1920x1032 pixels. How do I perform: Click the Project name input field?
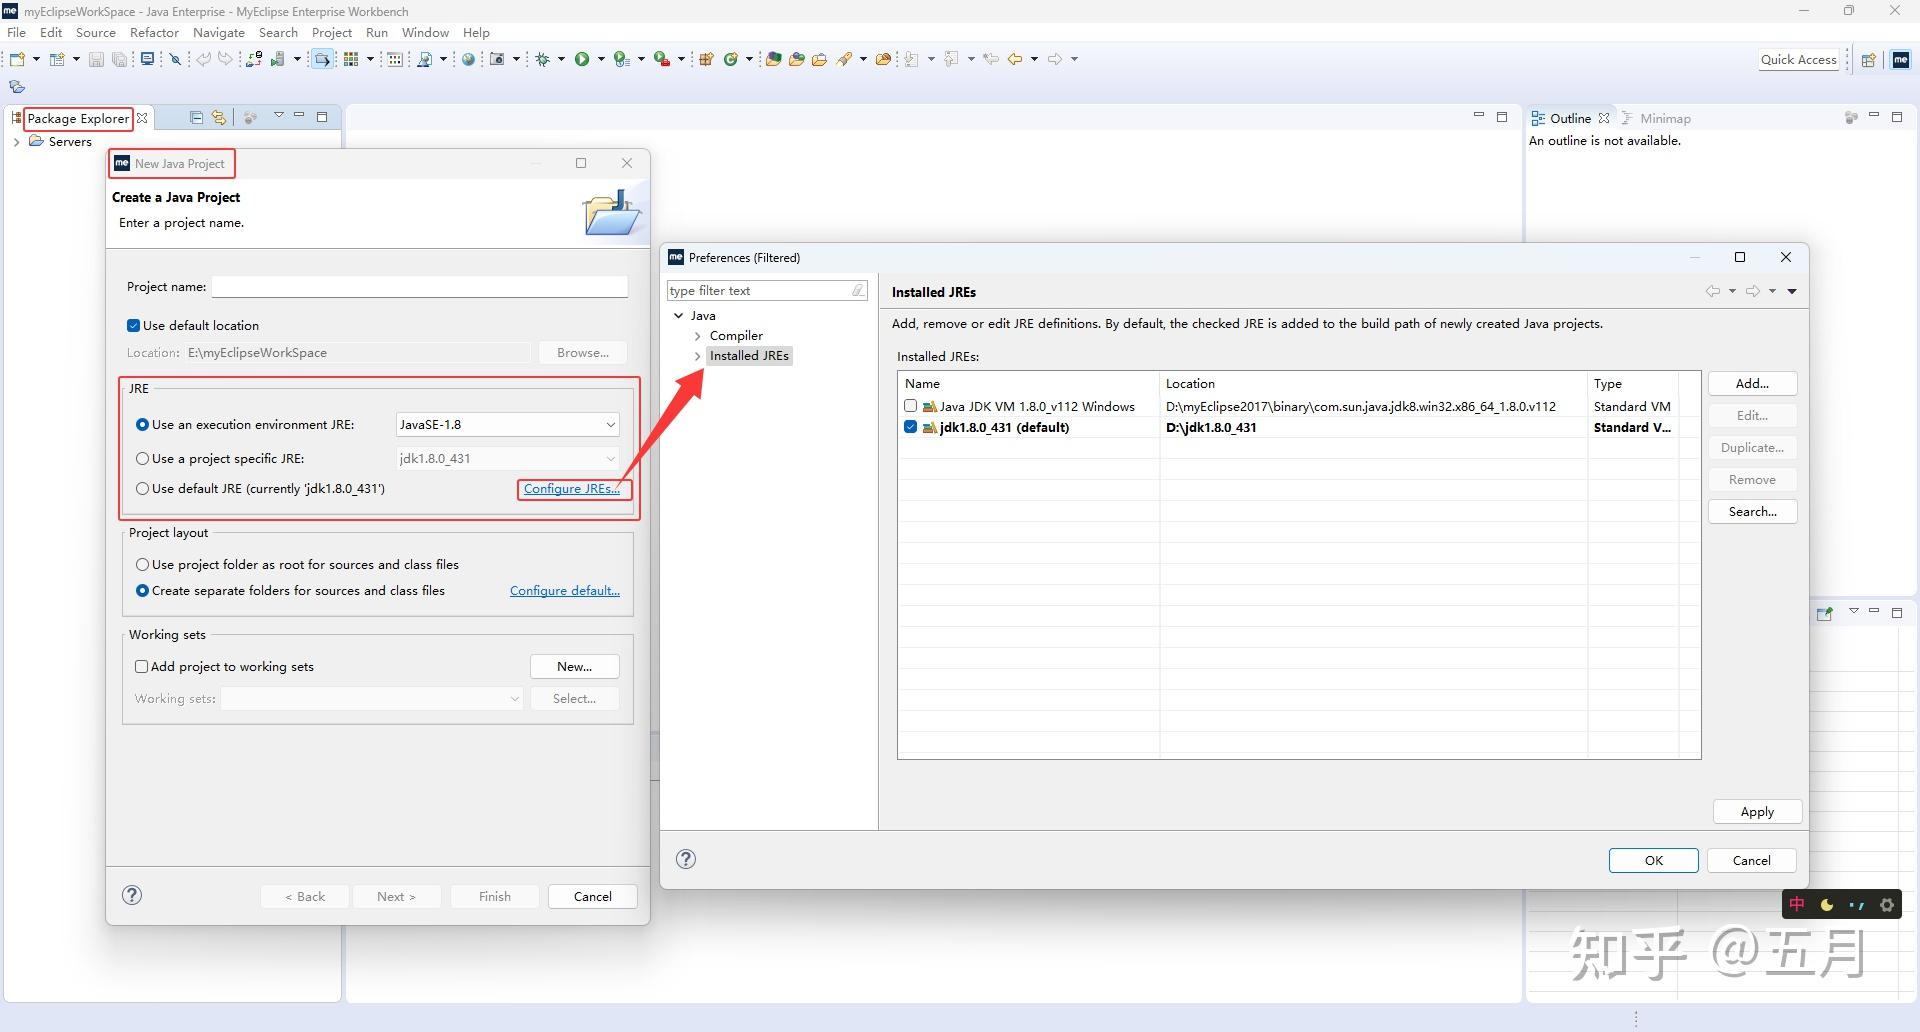pyautogui.click(x=420, y=287)
